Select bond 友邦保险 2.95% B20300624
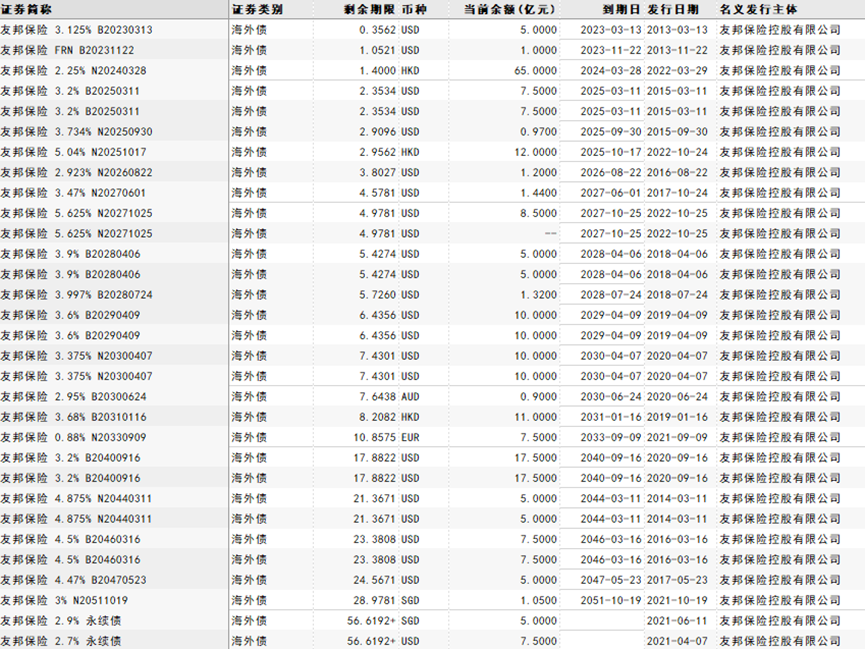 pyautogui.click(x=73, y=397)
